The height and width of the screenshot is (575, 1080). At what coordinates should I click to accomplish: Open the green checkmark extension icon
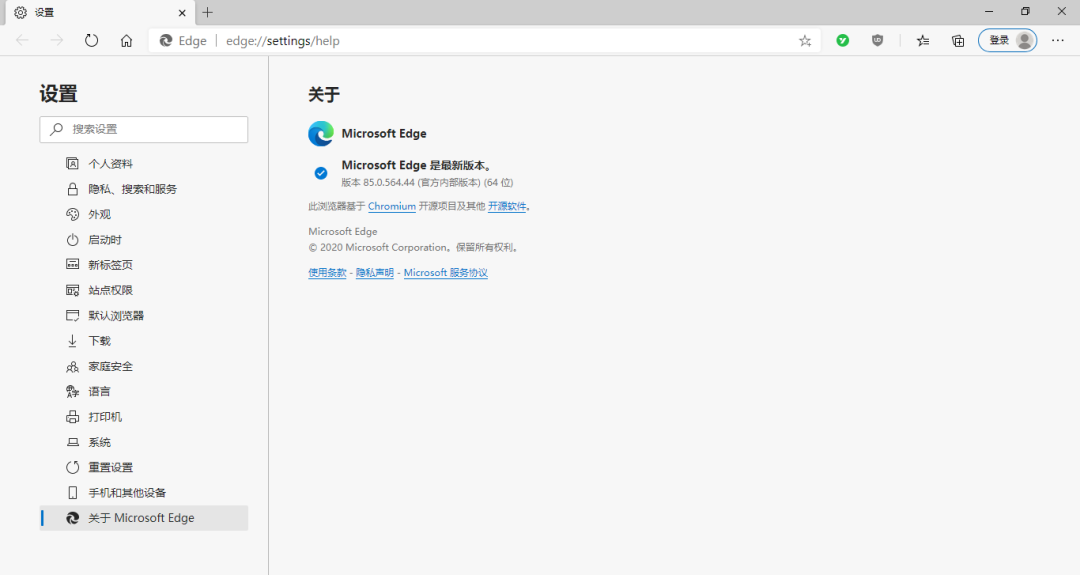coord(843,41)
